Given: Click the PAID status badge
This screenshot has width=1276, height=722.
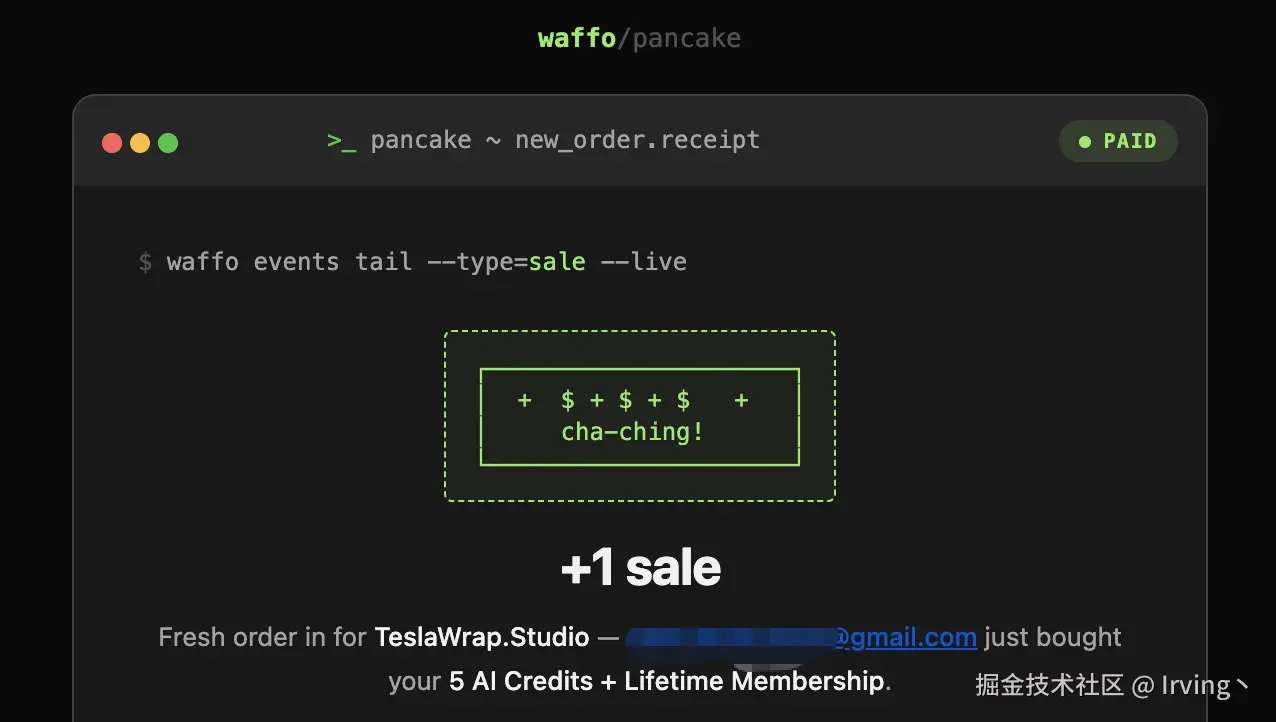Looking at the screenshot, I should click(x=1118, y=142).
